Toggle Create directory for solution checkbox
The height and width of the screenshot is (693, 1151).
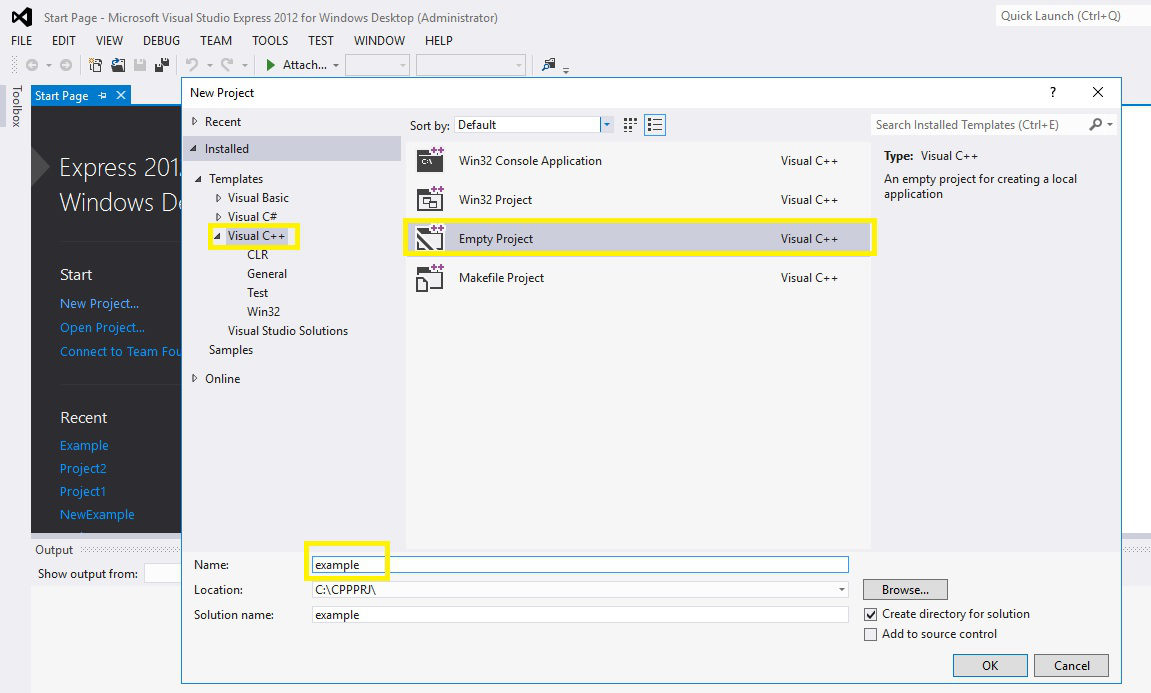click(x=871, y=614)
